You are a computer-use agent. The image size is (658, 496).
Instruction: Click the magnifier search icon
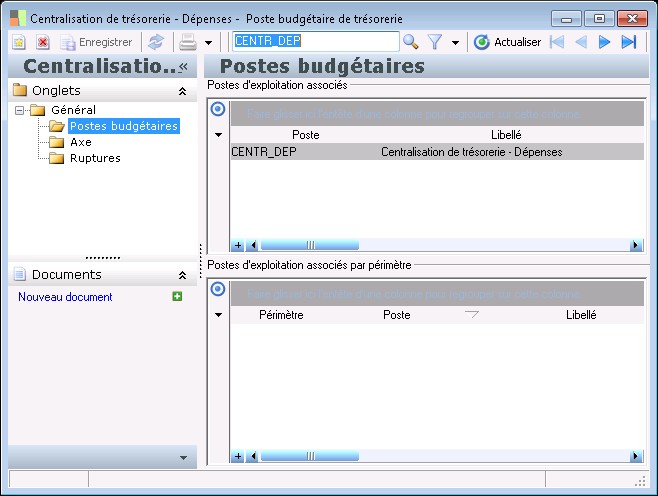[x=410, y=42]
